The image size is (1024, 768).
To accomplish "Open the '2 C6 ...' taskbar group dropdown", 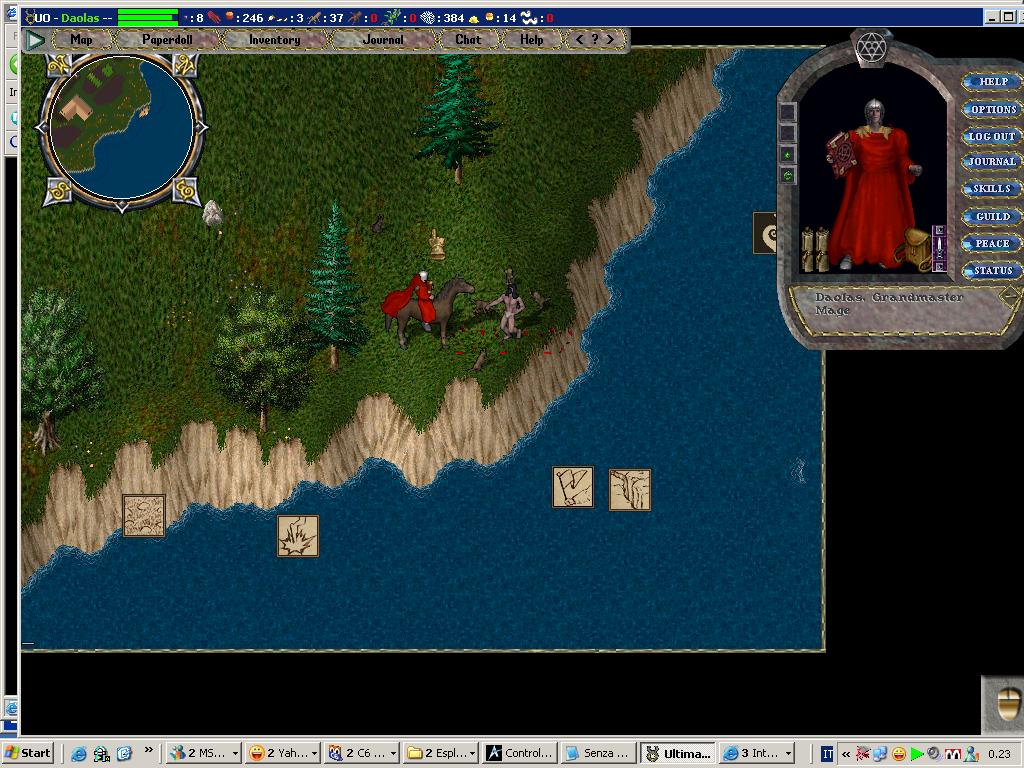I will [x=362, y=753].
